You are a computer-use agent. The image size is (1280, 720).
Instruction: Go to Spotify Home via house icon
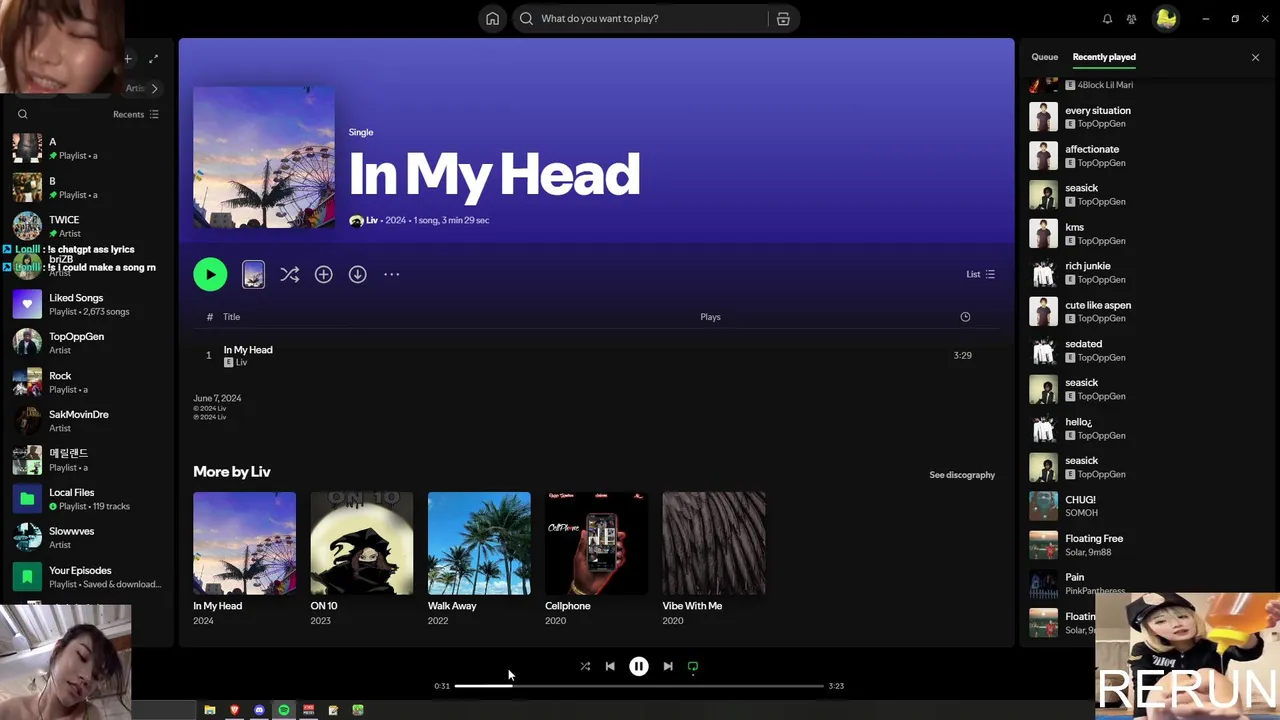(492, 18)
